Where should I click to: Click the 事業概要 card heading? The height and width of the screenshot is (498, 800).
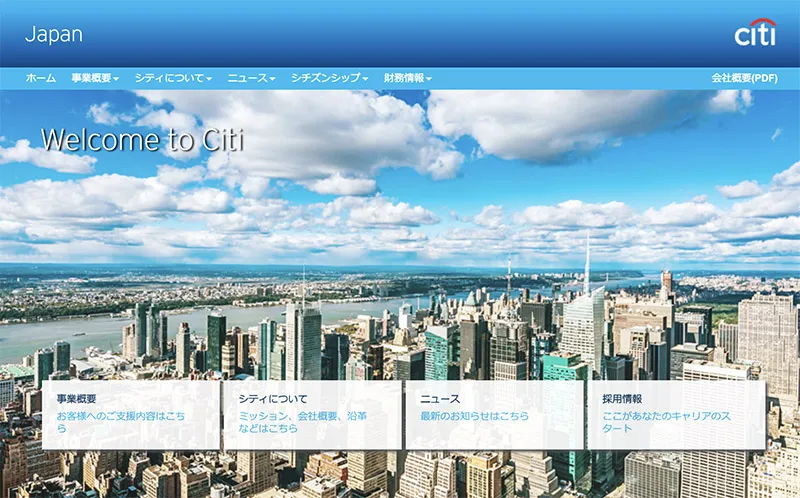tap(77, 399)
